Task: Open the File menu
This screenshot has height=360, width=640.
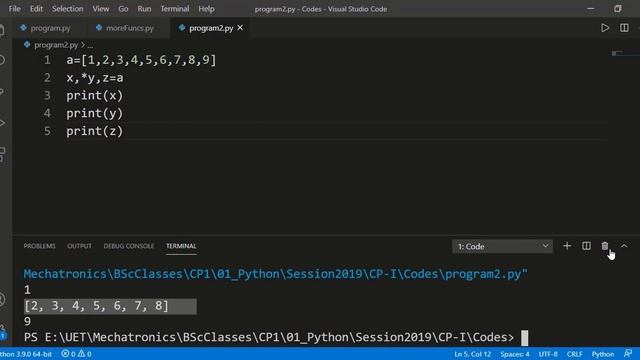Action: click(15, 9)
